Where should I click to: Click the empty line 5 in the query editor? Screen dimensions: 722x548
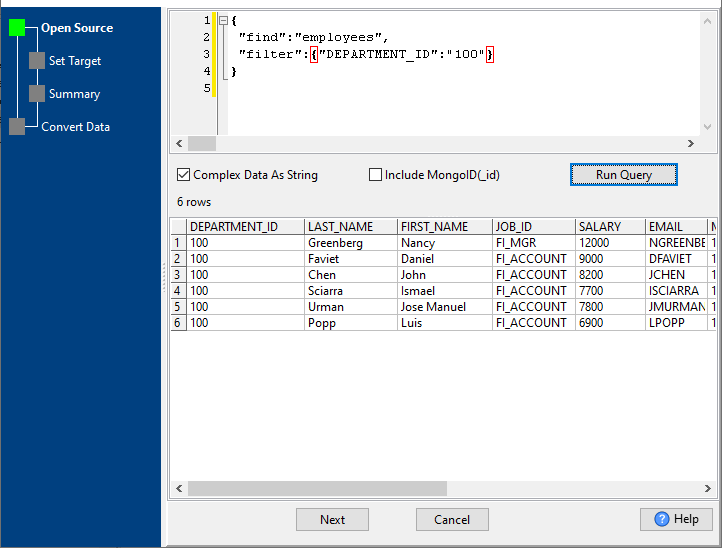(x=464, y=88)
